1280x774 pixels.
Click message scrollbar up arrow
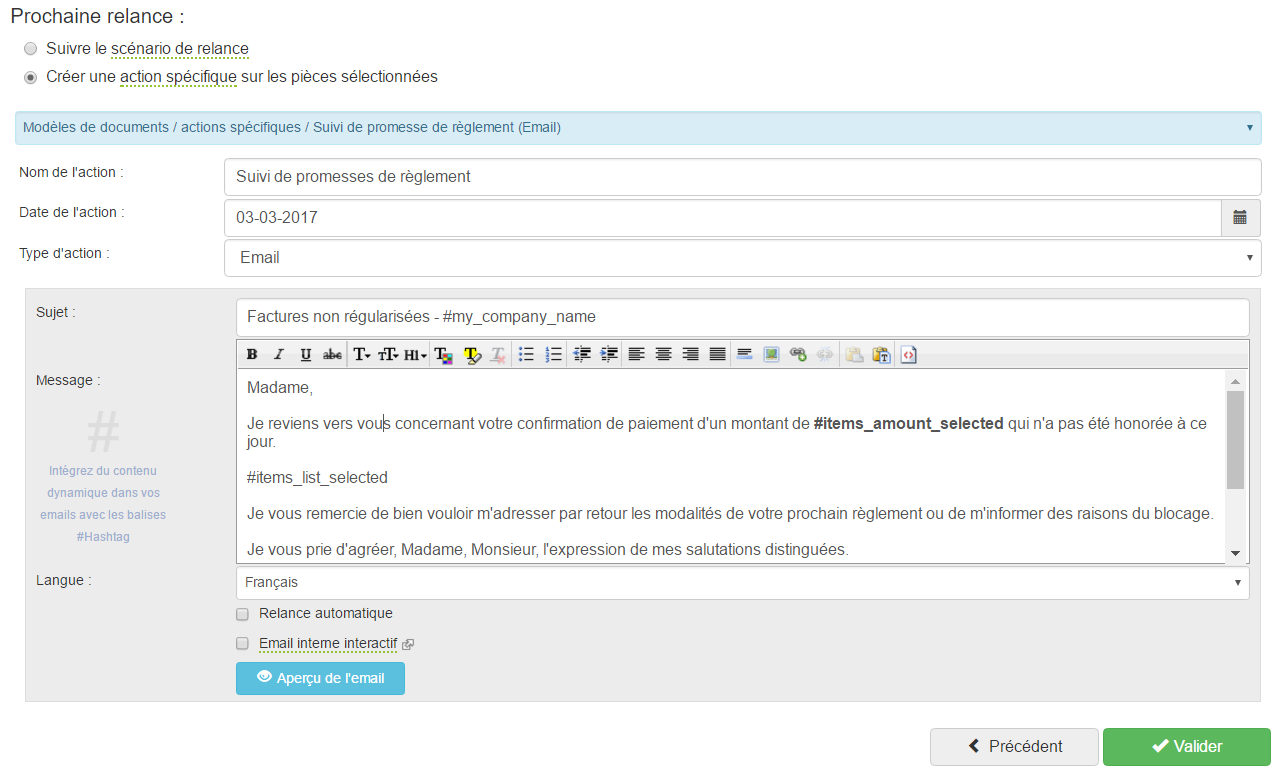point(1235,381)
